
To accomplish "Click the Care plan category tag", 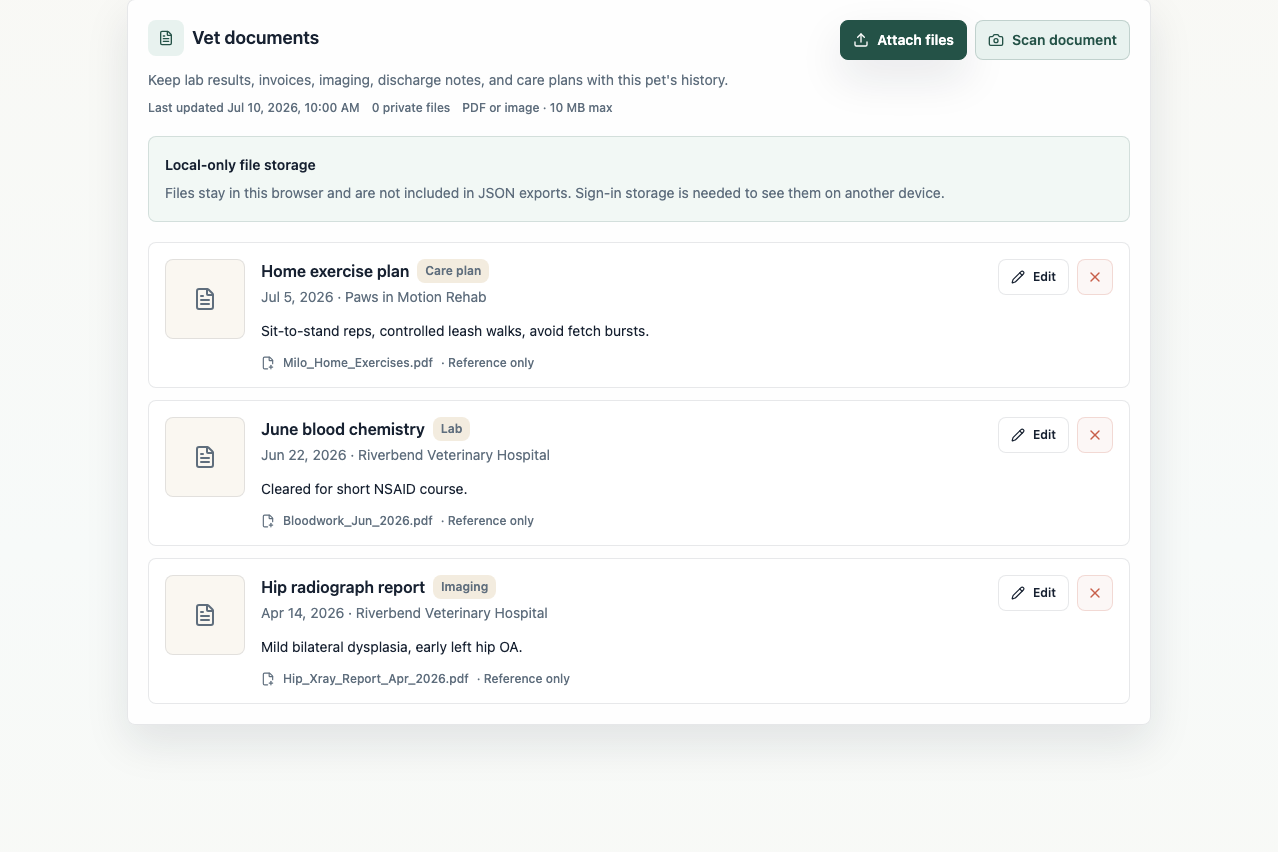I will (x=453, y=271).
